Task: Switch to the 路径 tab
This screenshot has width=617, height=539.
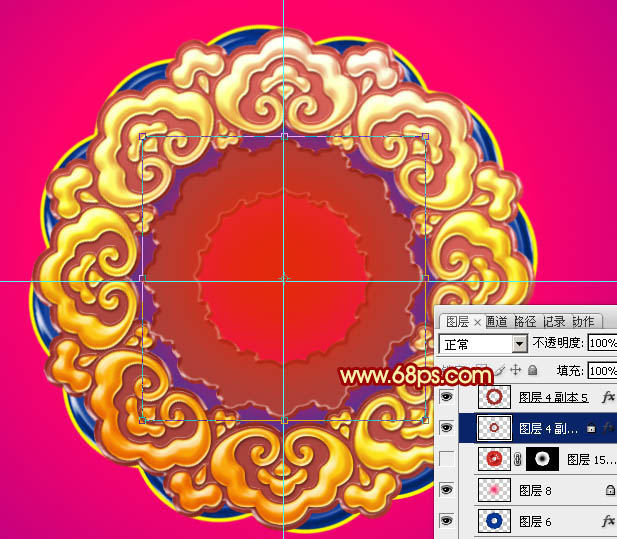Action: coord(525,322)
